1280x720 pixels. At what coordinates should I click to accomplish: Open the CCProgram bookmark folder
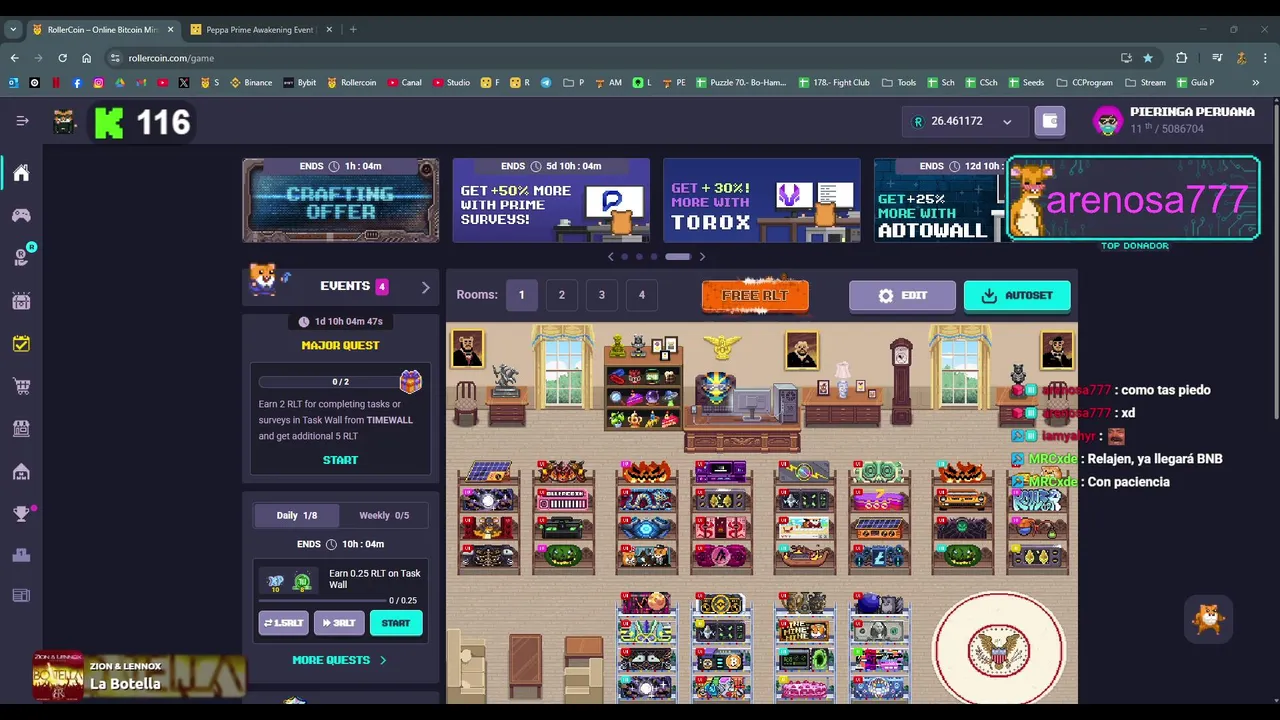click(1084, 83)
